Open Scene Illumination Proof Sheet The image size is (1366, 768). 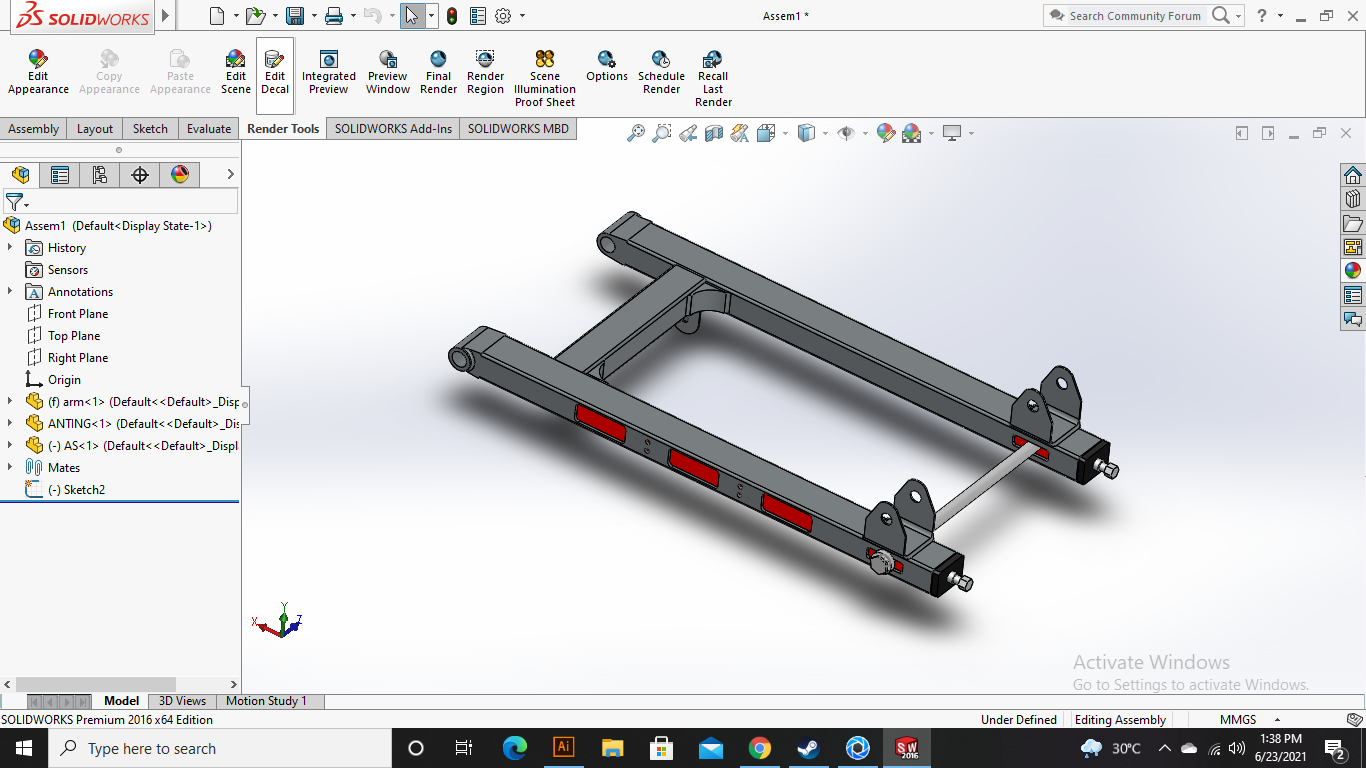pyautogui.click(x=545, y=78)
